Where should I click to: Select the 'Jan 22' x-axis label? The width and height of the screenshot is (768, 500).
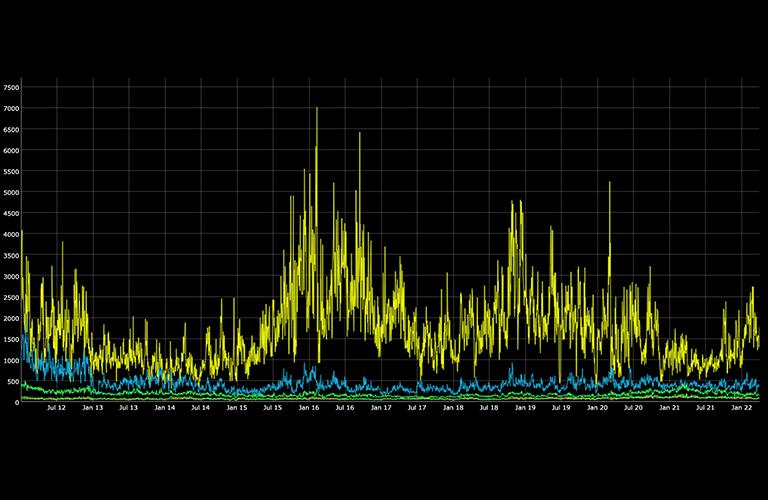click(741, 408)
